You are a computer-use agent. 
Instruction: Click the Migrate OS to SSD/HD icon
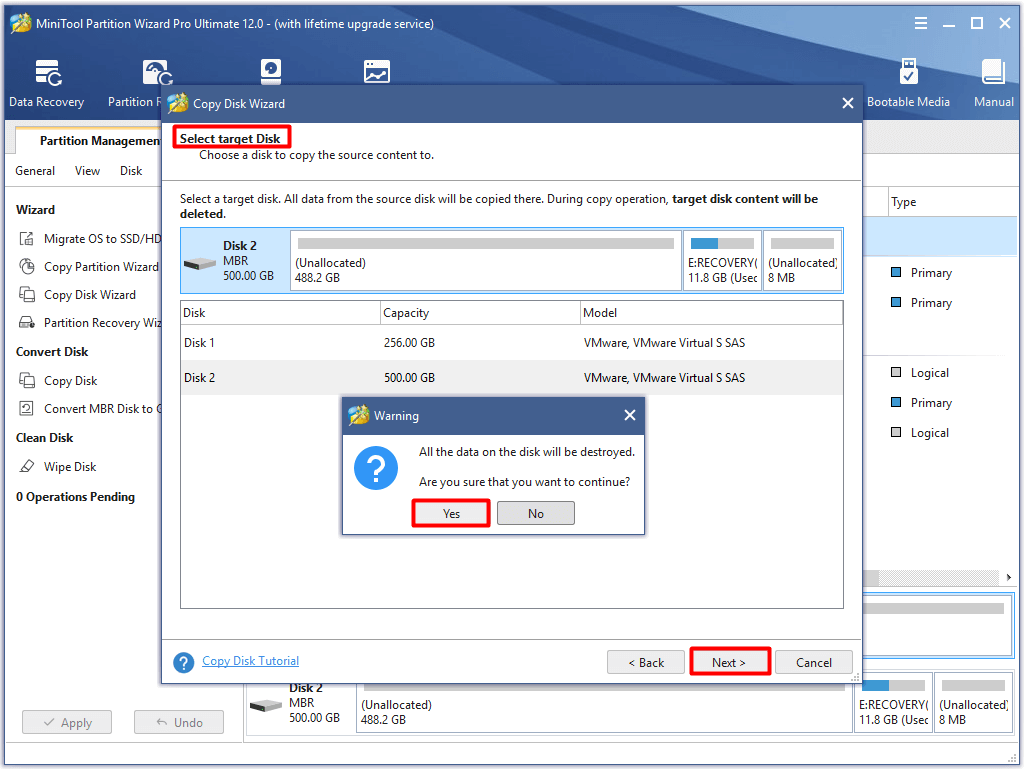[27, 238]
